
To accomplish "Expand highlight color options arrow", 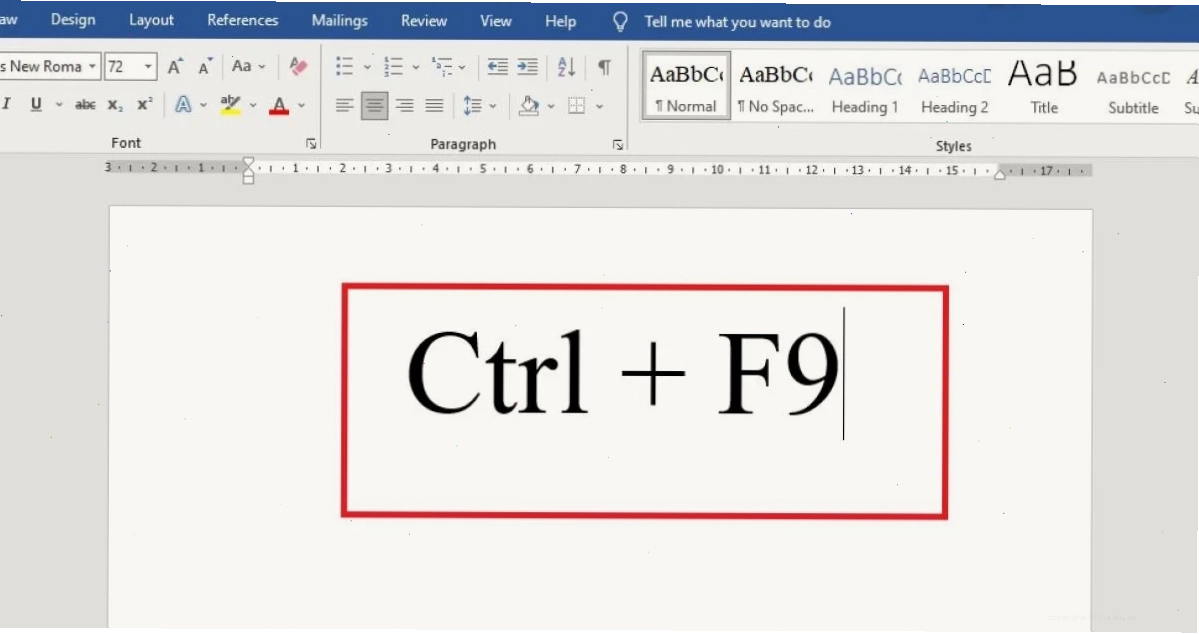I will click(x=253, y=106).
